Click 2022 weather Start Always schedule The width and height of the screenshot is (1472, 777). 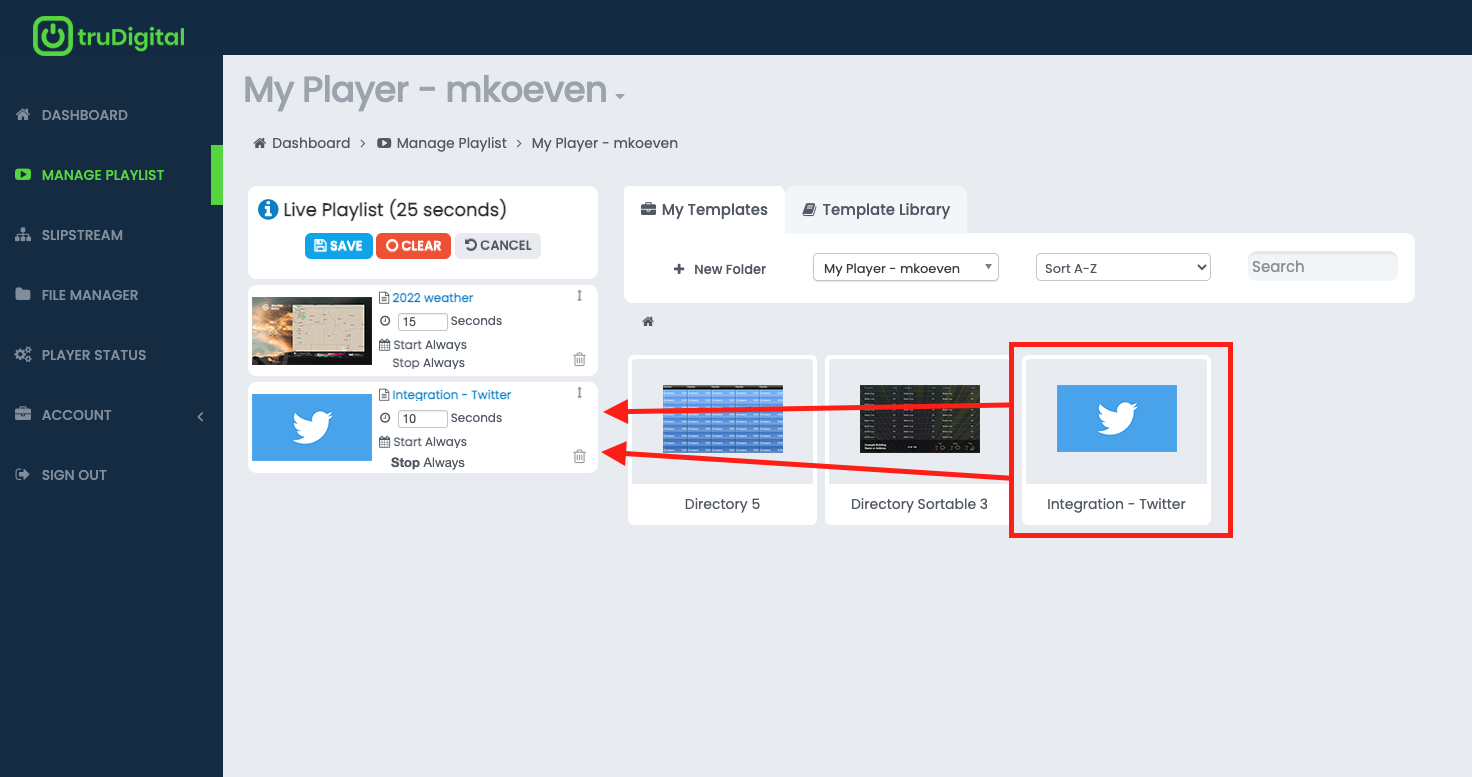[430, 345]
